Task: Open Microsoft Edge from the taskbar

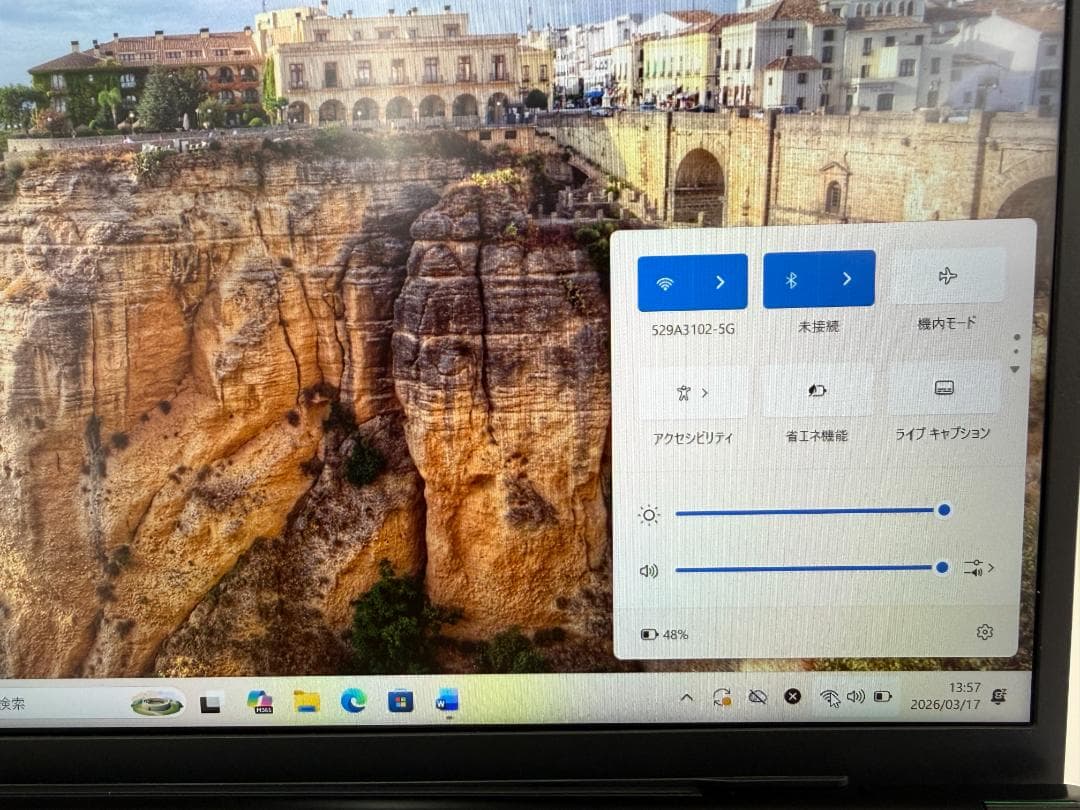Action: click(353, 701)
